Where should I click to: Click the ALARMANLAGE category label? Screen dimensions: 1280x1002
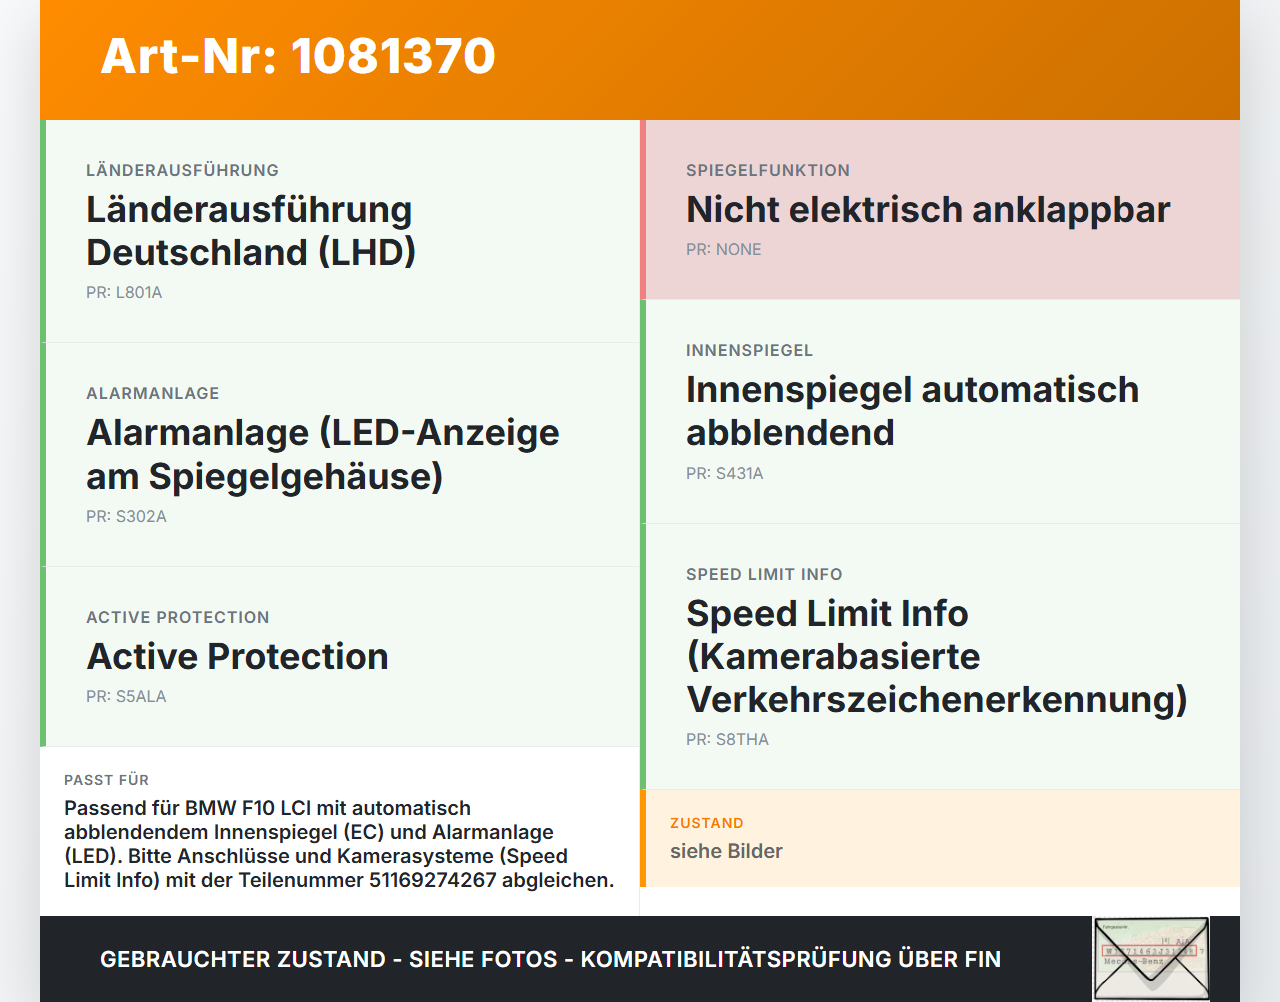(153, 394)
